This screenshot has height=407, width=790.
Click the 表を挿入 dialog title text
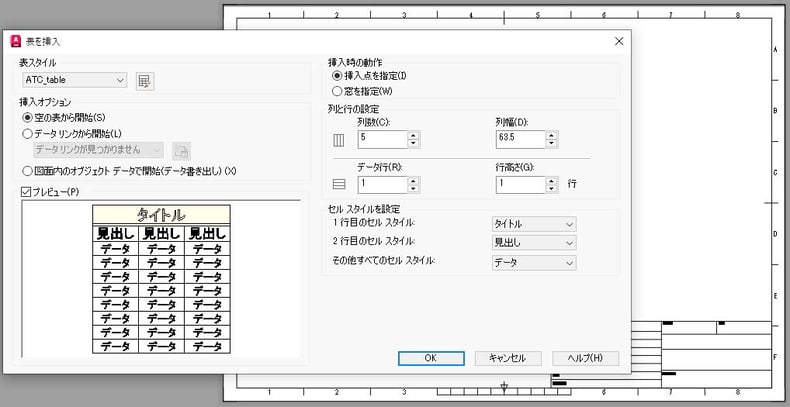[x=43, y=42]
